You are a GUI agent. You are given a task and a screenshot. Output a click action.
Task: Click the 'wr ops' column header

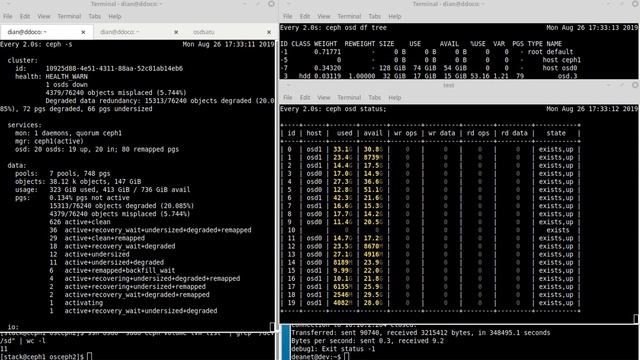[405, 133]
